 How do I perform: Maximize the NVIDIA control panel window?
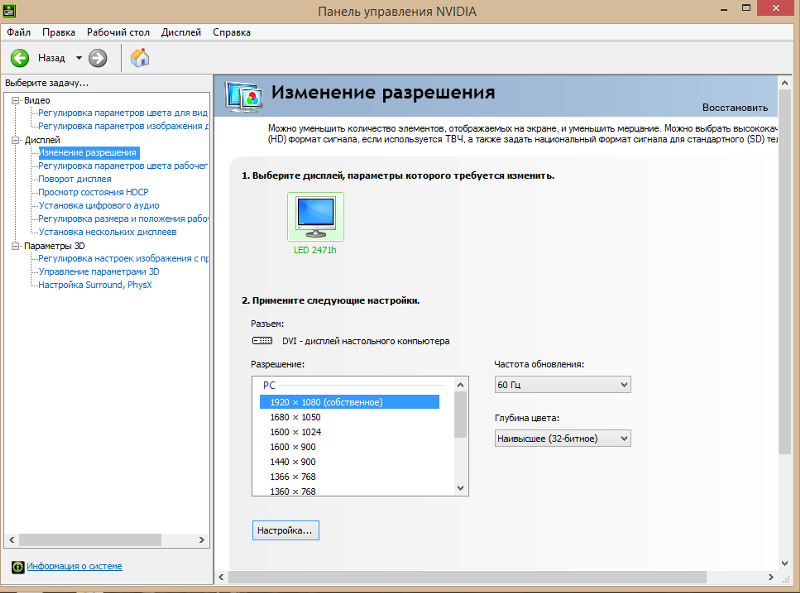pos(746,9)
